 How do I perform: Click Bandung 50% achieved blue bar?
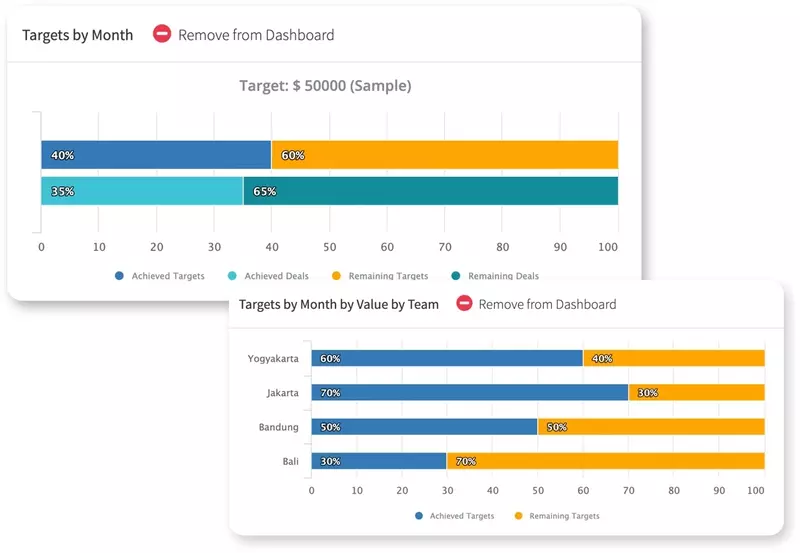point(424,426)
